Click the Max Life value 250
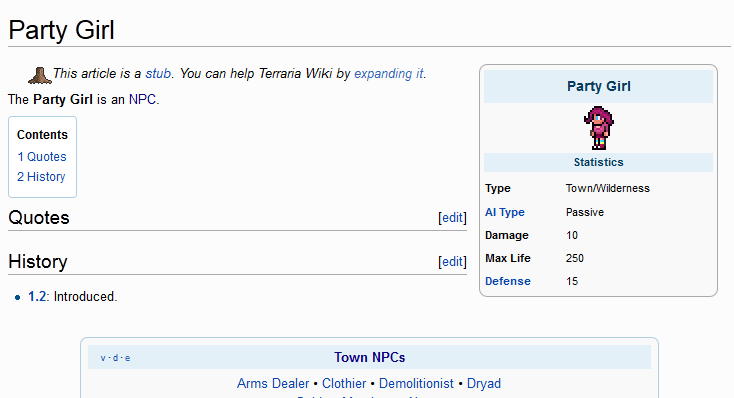Image resolution: width=734 pixels, height=398 pixels. pyautogui.click(x=575, y=258)
